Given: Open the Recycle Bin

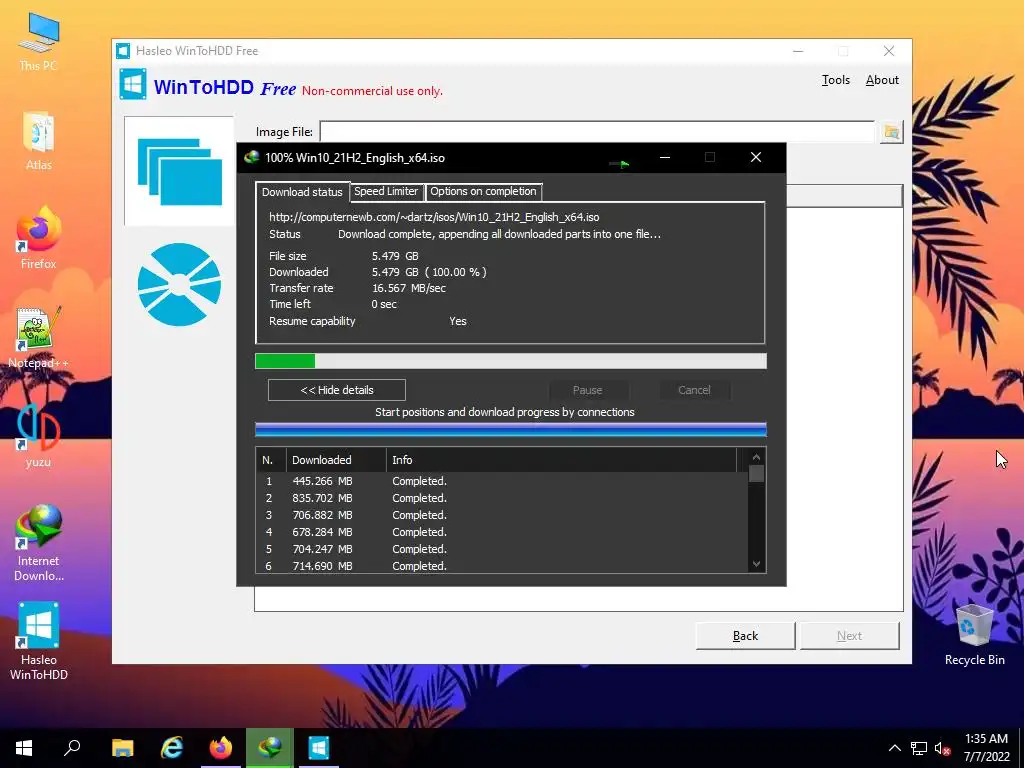Looking at the screenshot, I should pos(974,635).
